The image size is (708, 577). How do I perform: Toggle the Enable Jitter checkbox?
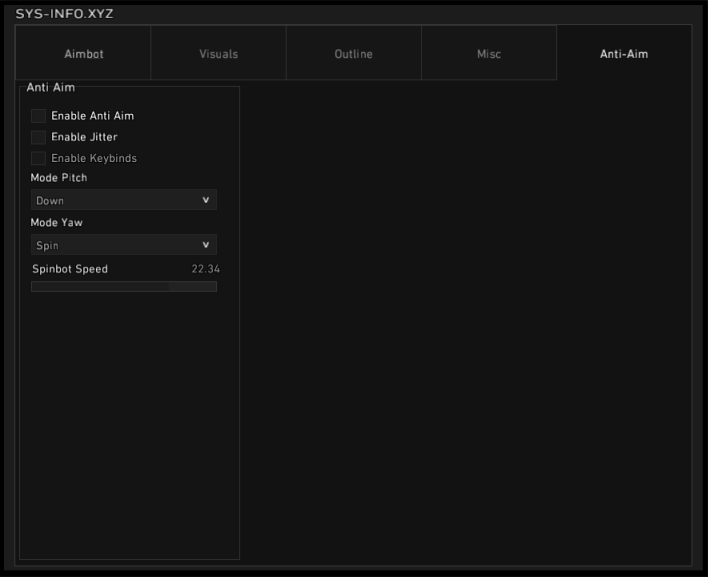coord(39,137)
